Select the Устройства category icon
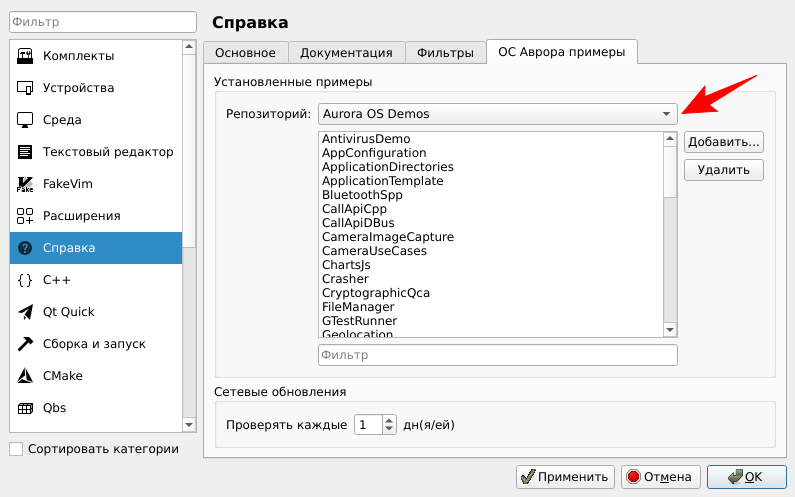The width and height of the screenshot is (795, 497). [x=25, y=88]
